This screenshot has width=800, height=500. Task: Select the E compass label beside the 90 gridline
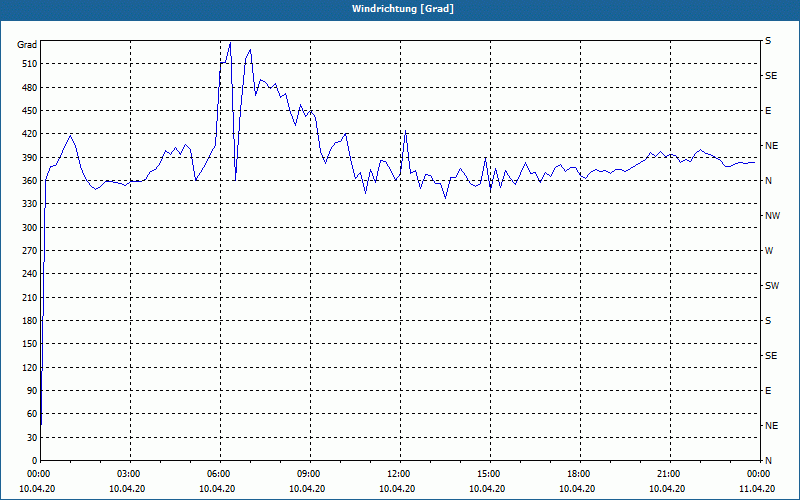[x=768, y=391]
